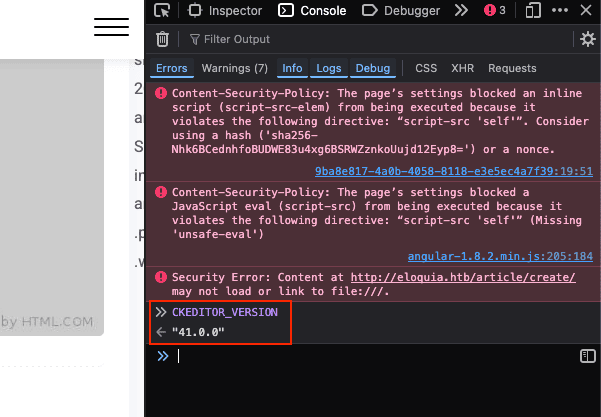Toggle the Warnings (7) filter
The image size is (601, 417).
[235, 68]
